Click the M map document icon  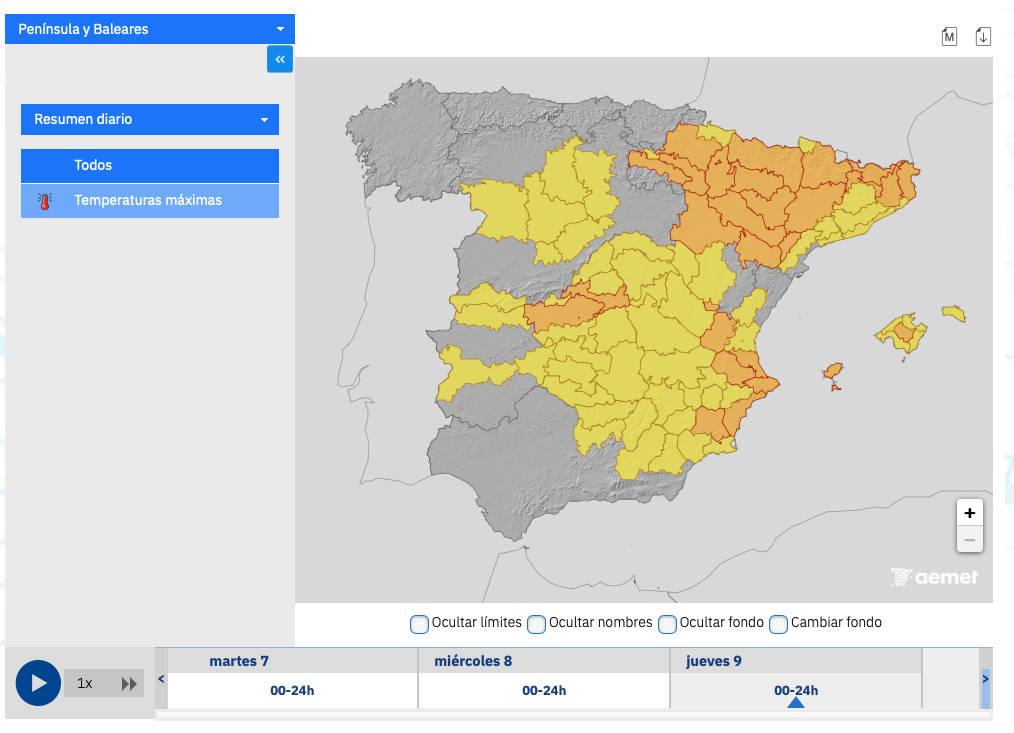pos(949,37)
